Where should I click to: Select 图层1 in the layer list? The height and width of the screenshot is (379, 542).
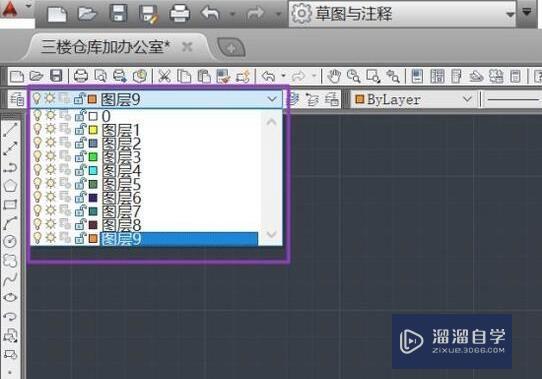144,130
